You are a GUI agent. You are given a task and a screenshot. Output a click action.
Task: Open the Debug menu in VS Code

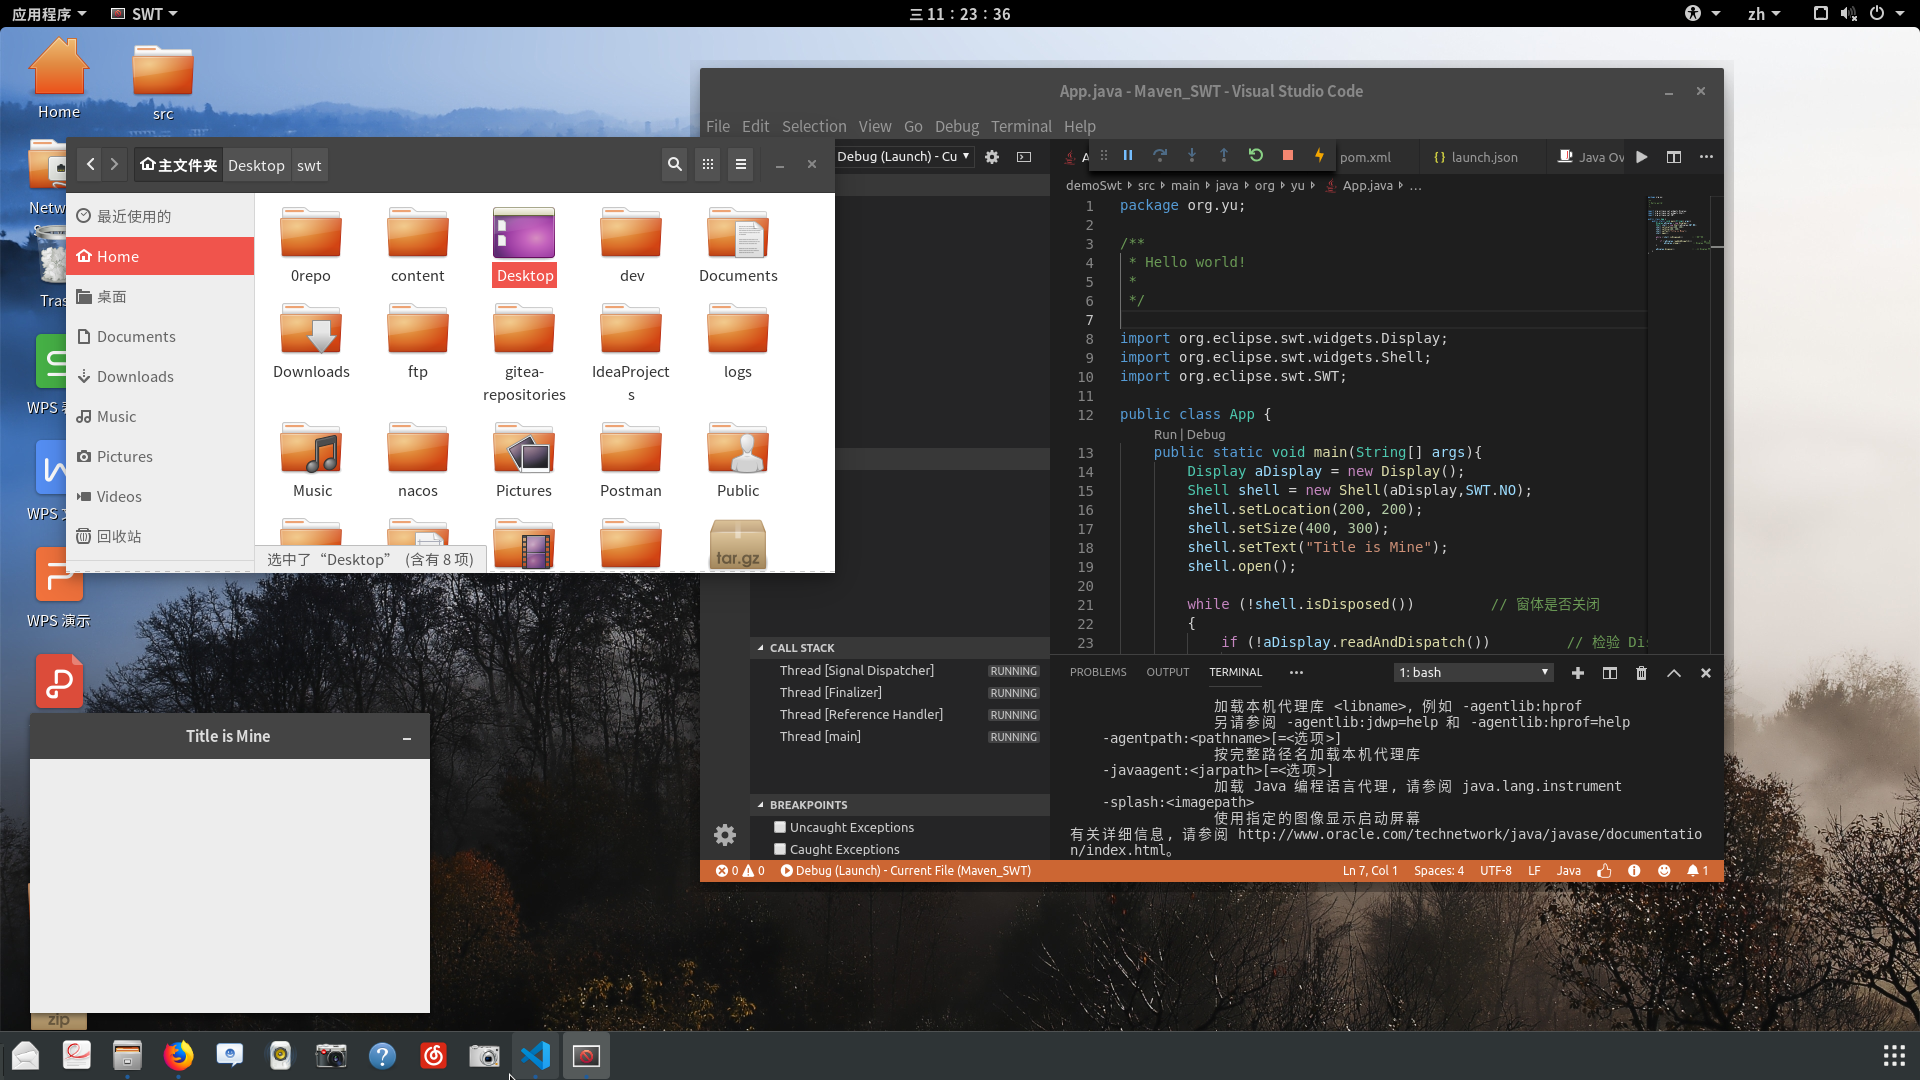pyautogui.click(x=957, y=127)
